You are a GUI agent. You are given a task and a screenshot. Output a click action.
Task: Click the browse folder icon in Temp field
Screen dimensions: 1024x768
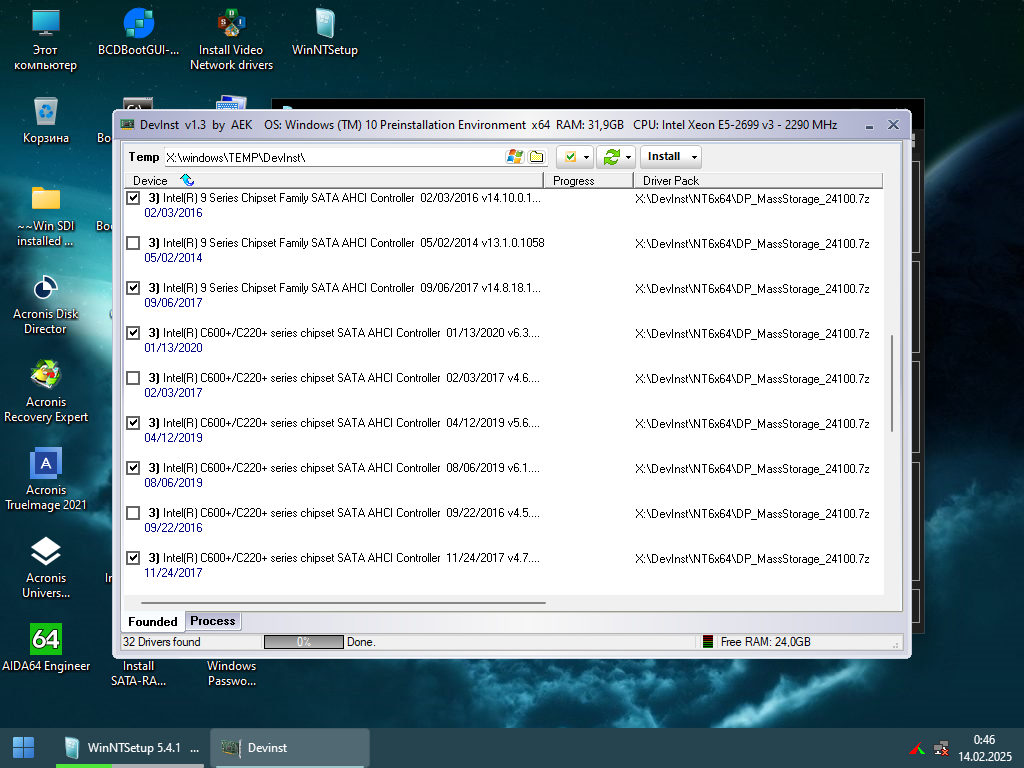(537, 157)
